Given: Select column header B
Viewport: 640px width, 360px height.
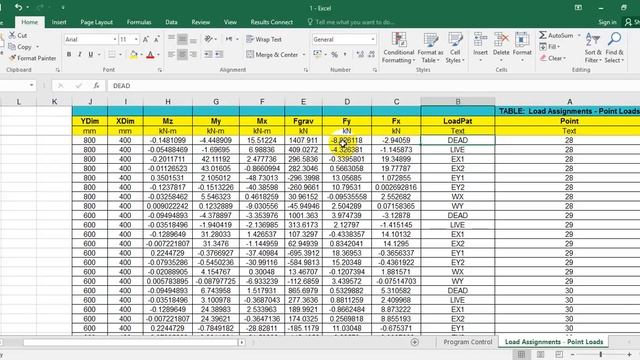Looking at the screenshot, I should (458, 102).
